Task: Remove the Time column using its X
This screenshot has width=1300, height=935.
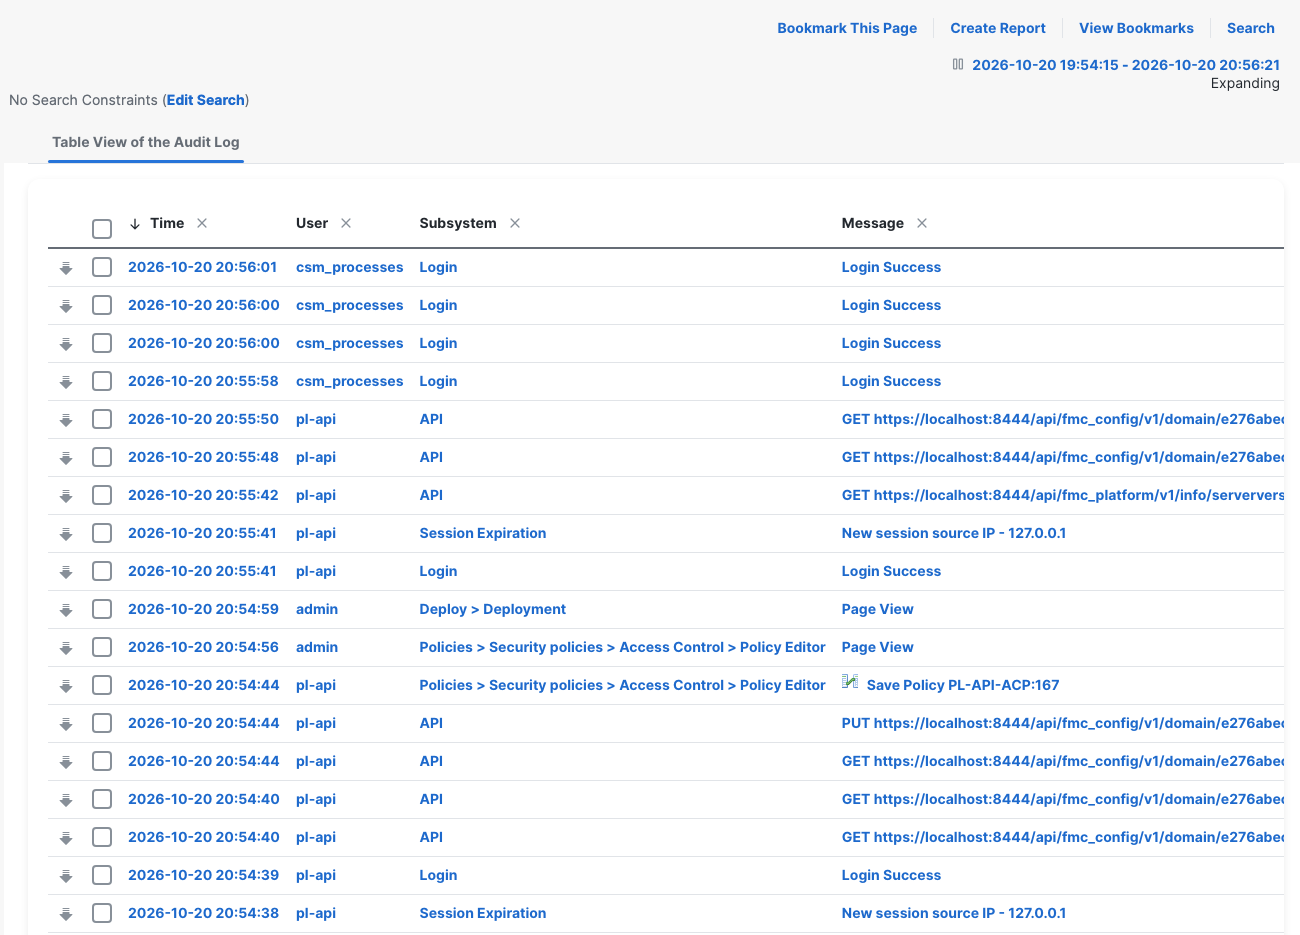Action: 202,223
